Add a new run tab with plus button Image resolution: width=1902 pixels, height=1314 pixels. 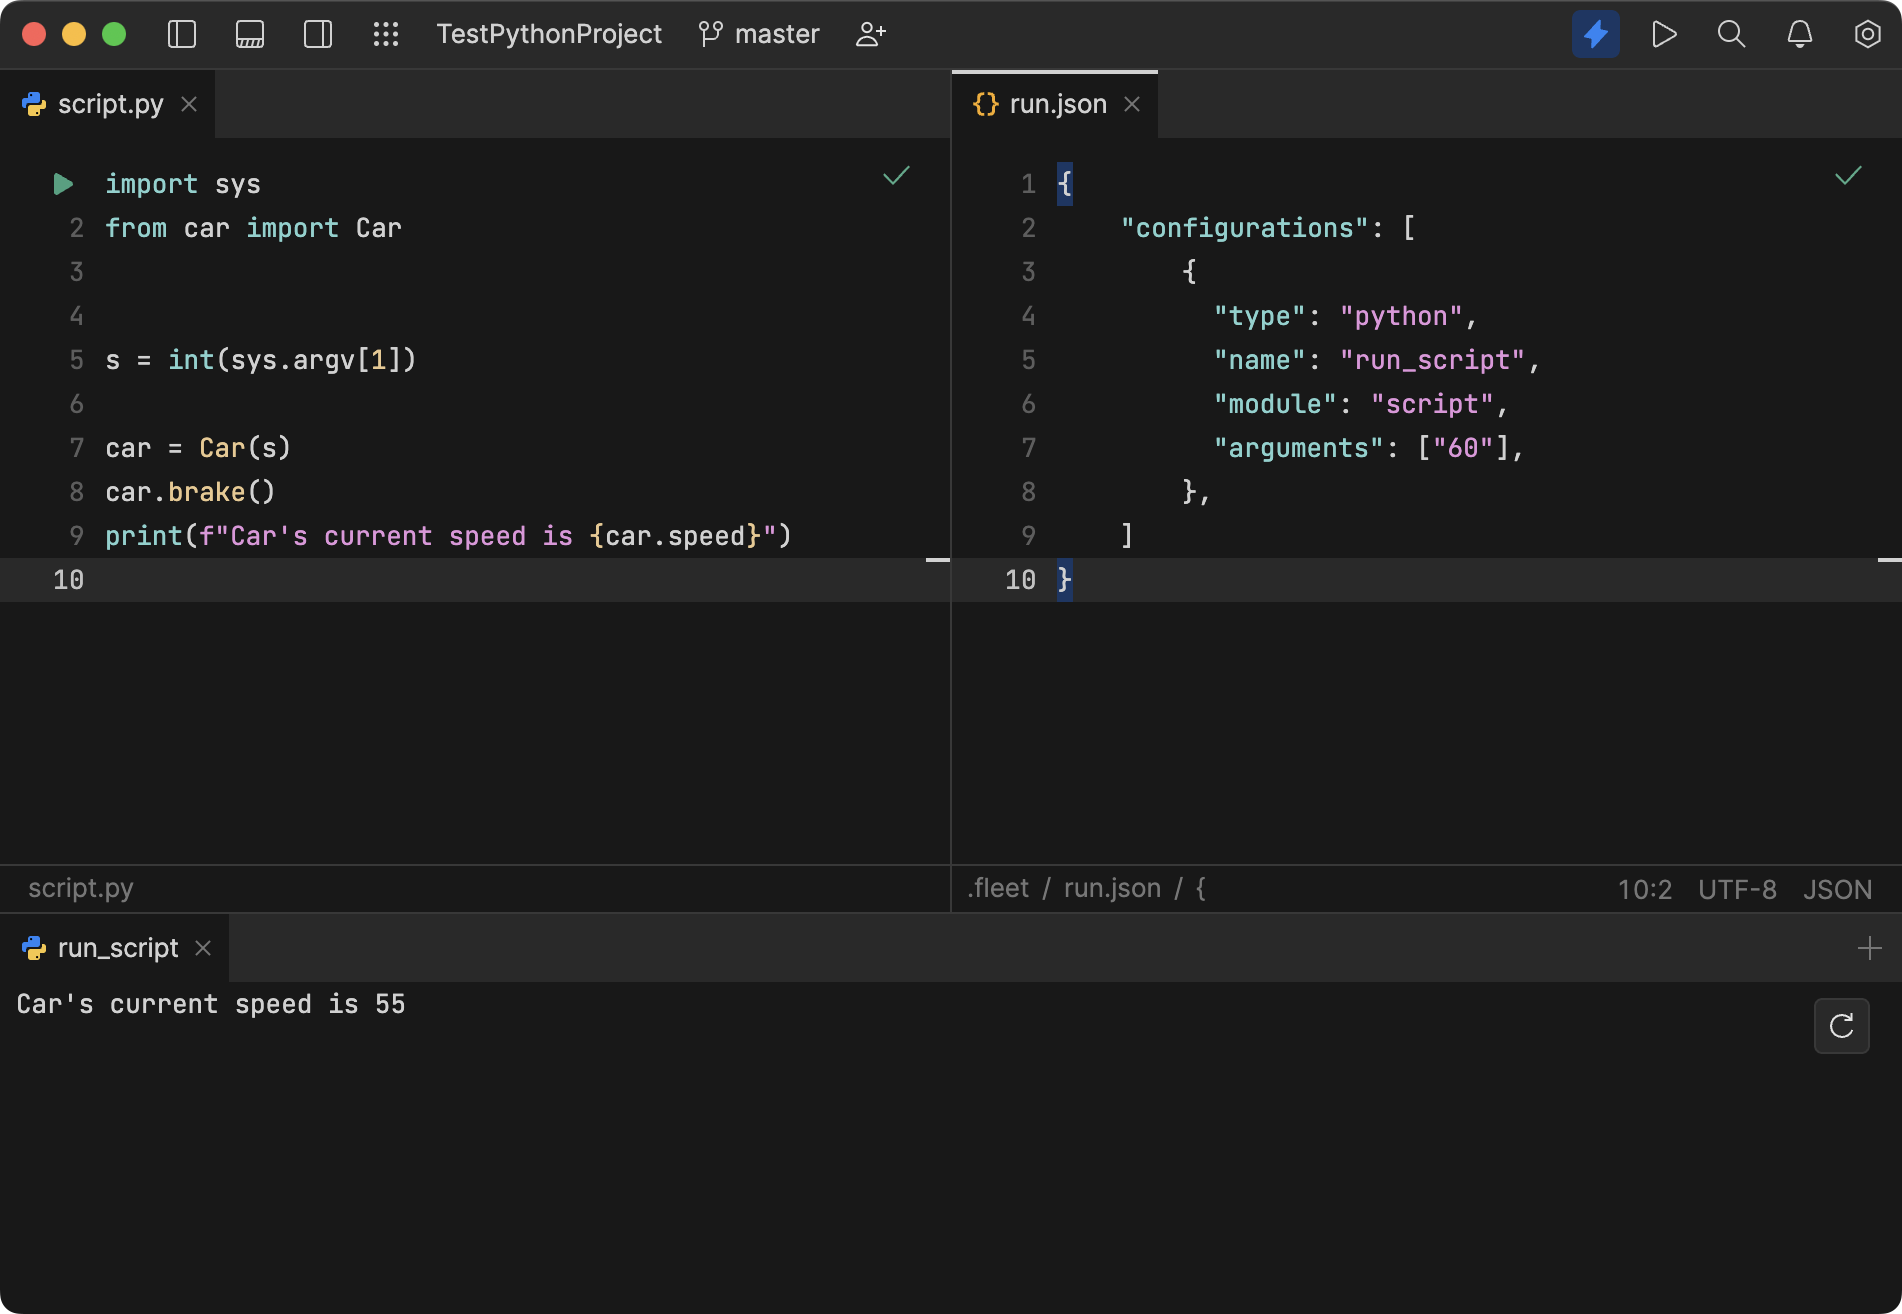click(x=1872, y=947)
